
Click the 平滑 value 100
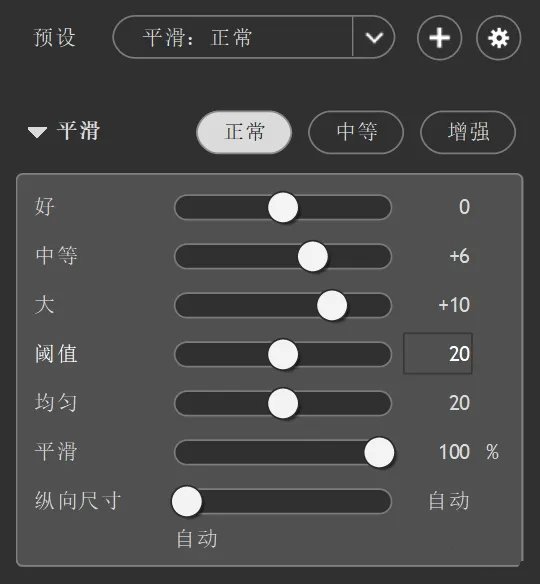coord(454,452)
